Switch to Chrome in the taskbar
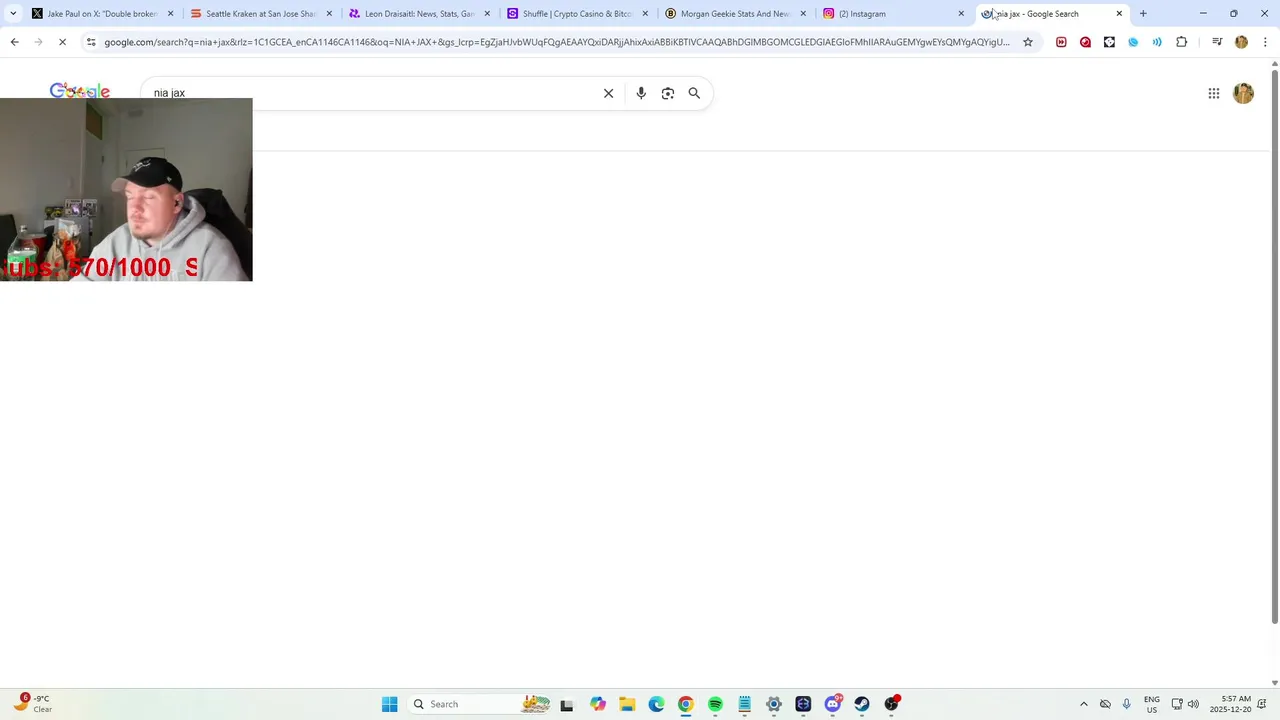The height and width of the screenshot is (720, 1280). point(685,704)
